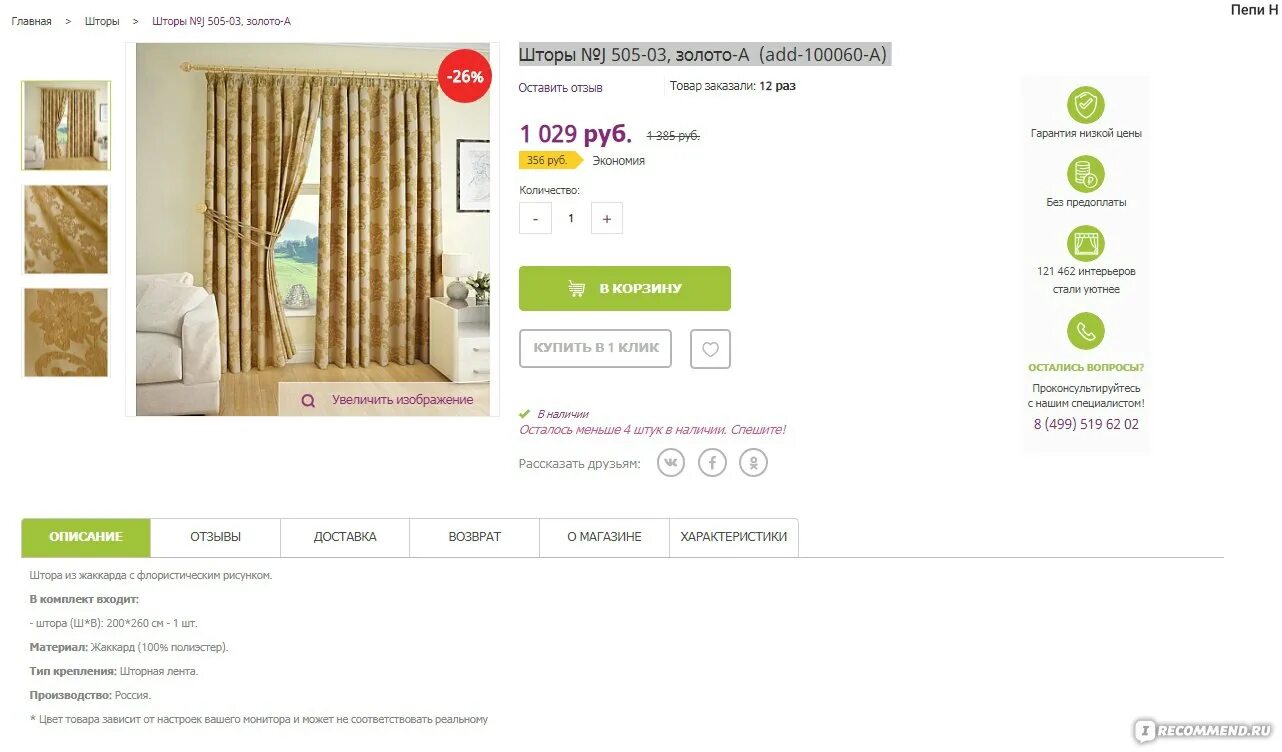1282x752 pixels.
Task: Add curtain to favorites with heart icon
Action: pos(710,349)
